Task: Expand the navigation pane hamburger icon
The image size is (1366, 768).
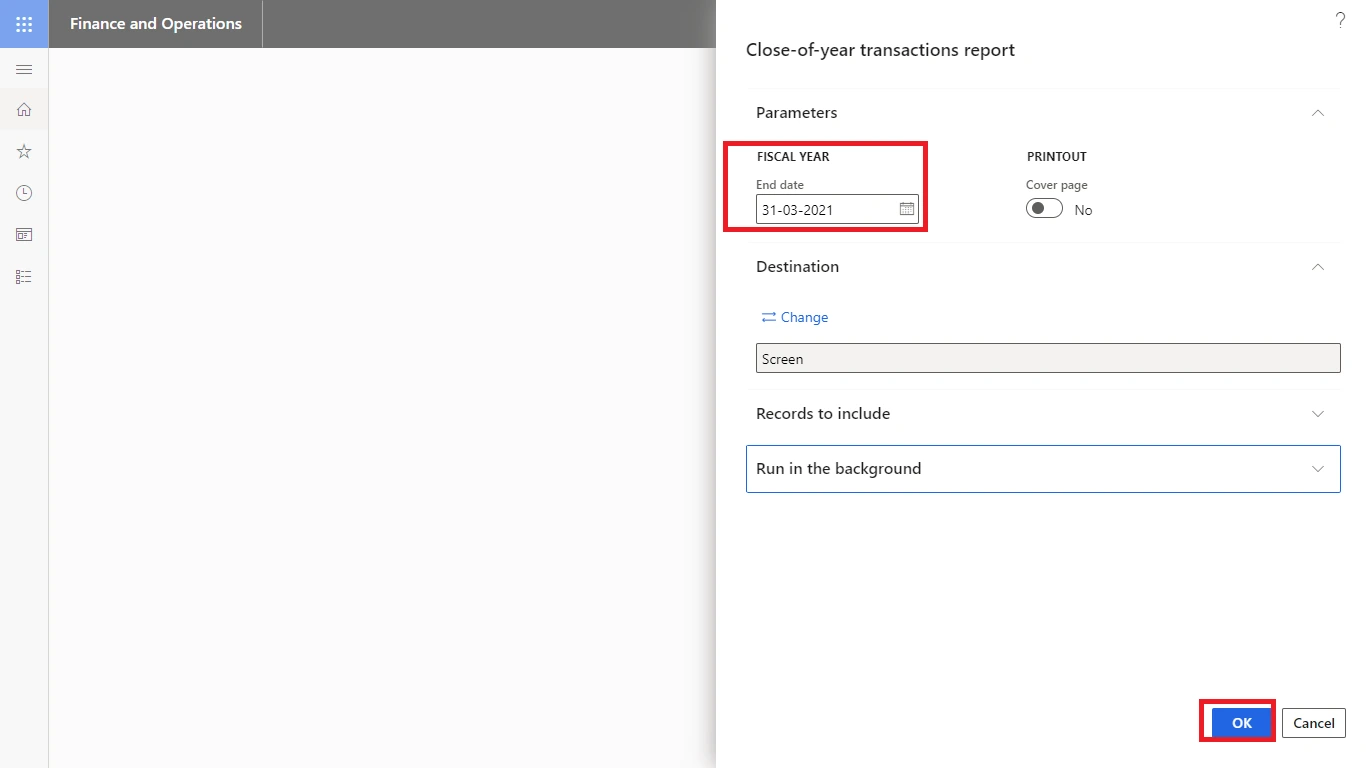Action: (24, 69)
